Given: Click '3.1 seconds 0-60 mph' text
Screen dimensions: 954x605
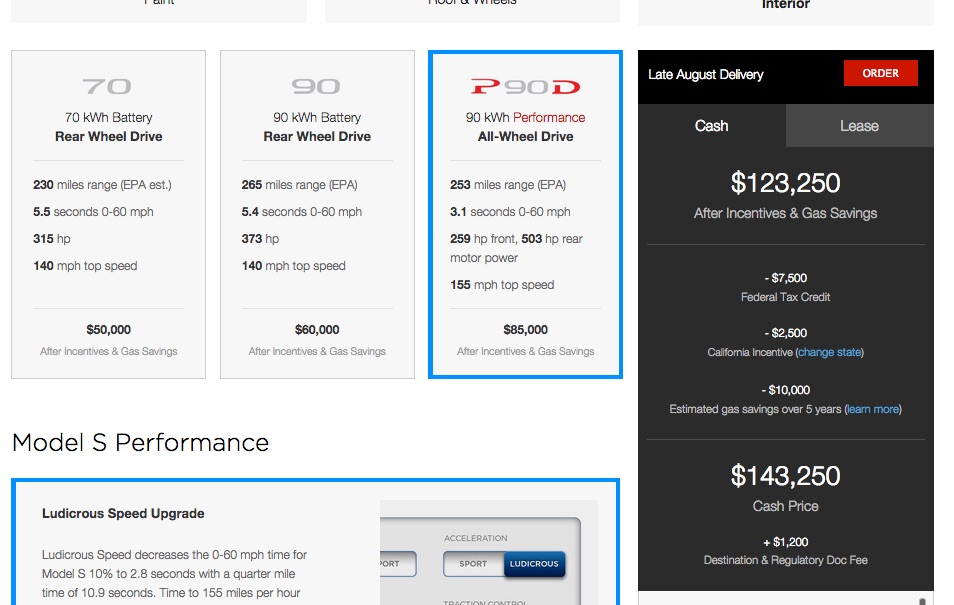Looking at the screenshot, I should [x=510, y=212].
